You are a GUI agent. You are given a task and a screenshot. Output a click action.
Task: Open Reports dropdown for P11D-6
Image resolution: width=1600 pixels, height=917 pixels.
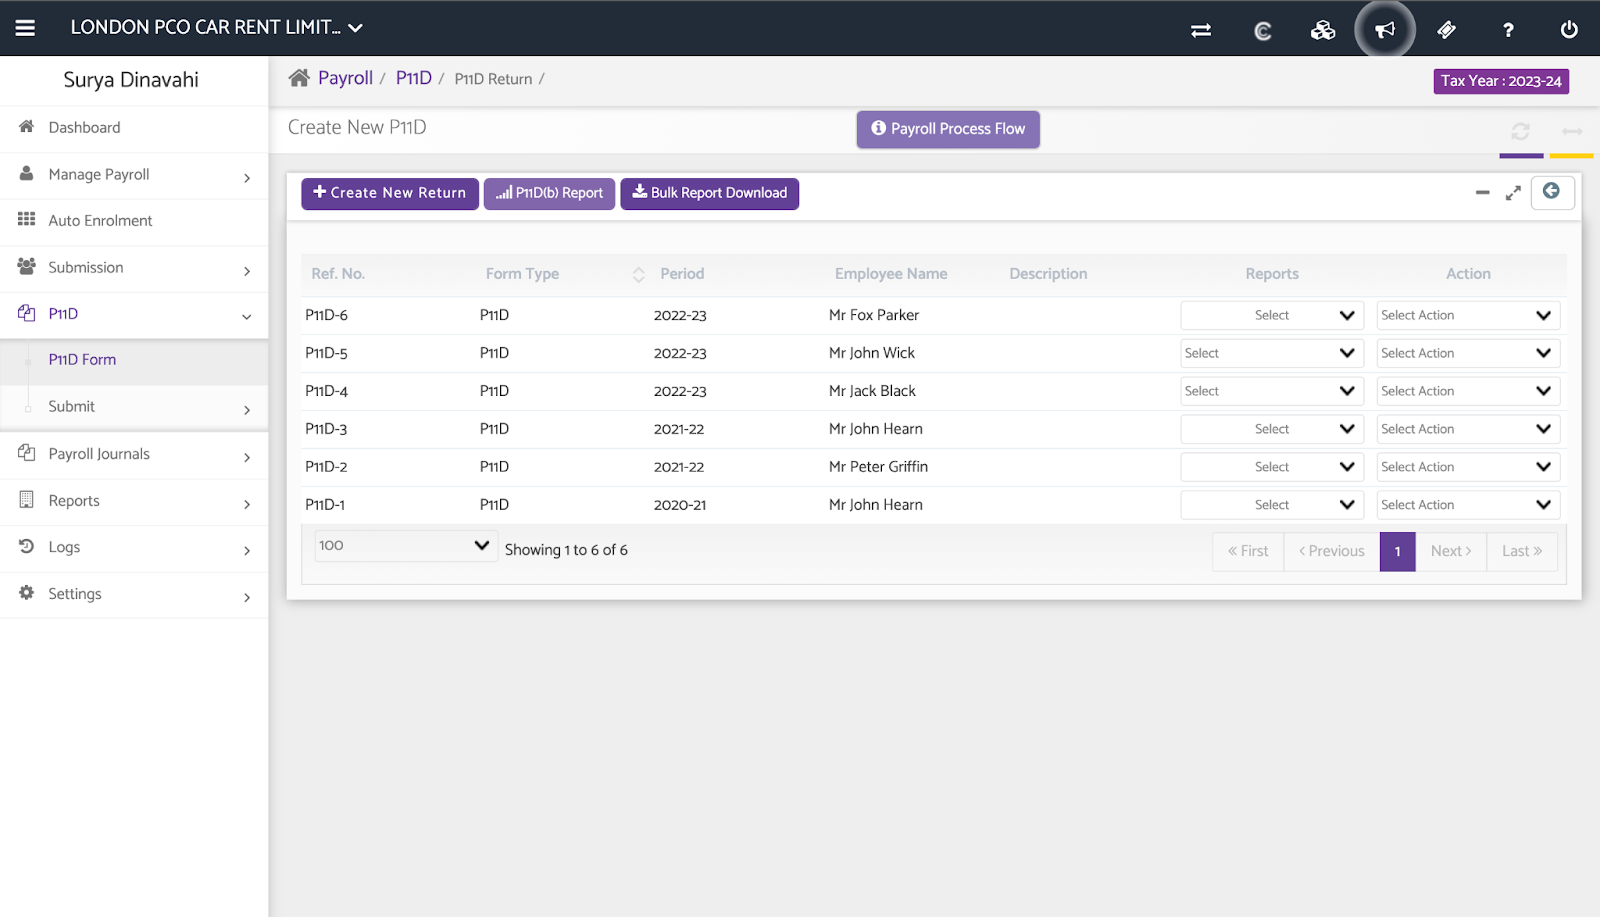1272,315
